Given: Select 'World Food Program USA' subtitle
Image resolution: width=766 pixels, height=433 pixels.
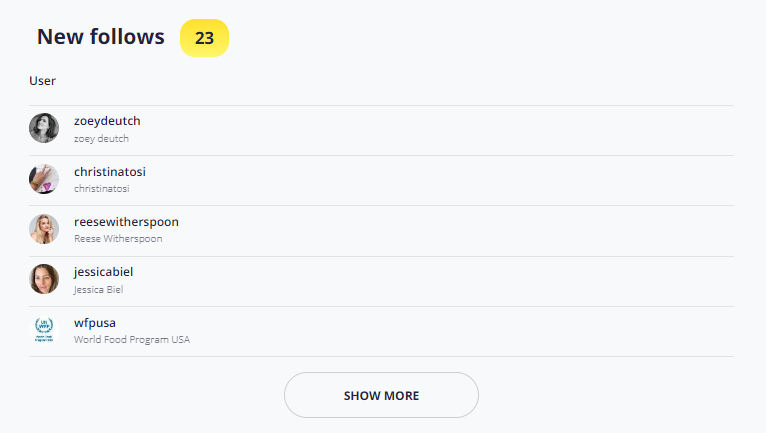Looking at the screenshot, I should click(132, 339).
